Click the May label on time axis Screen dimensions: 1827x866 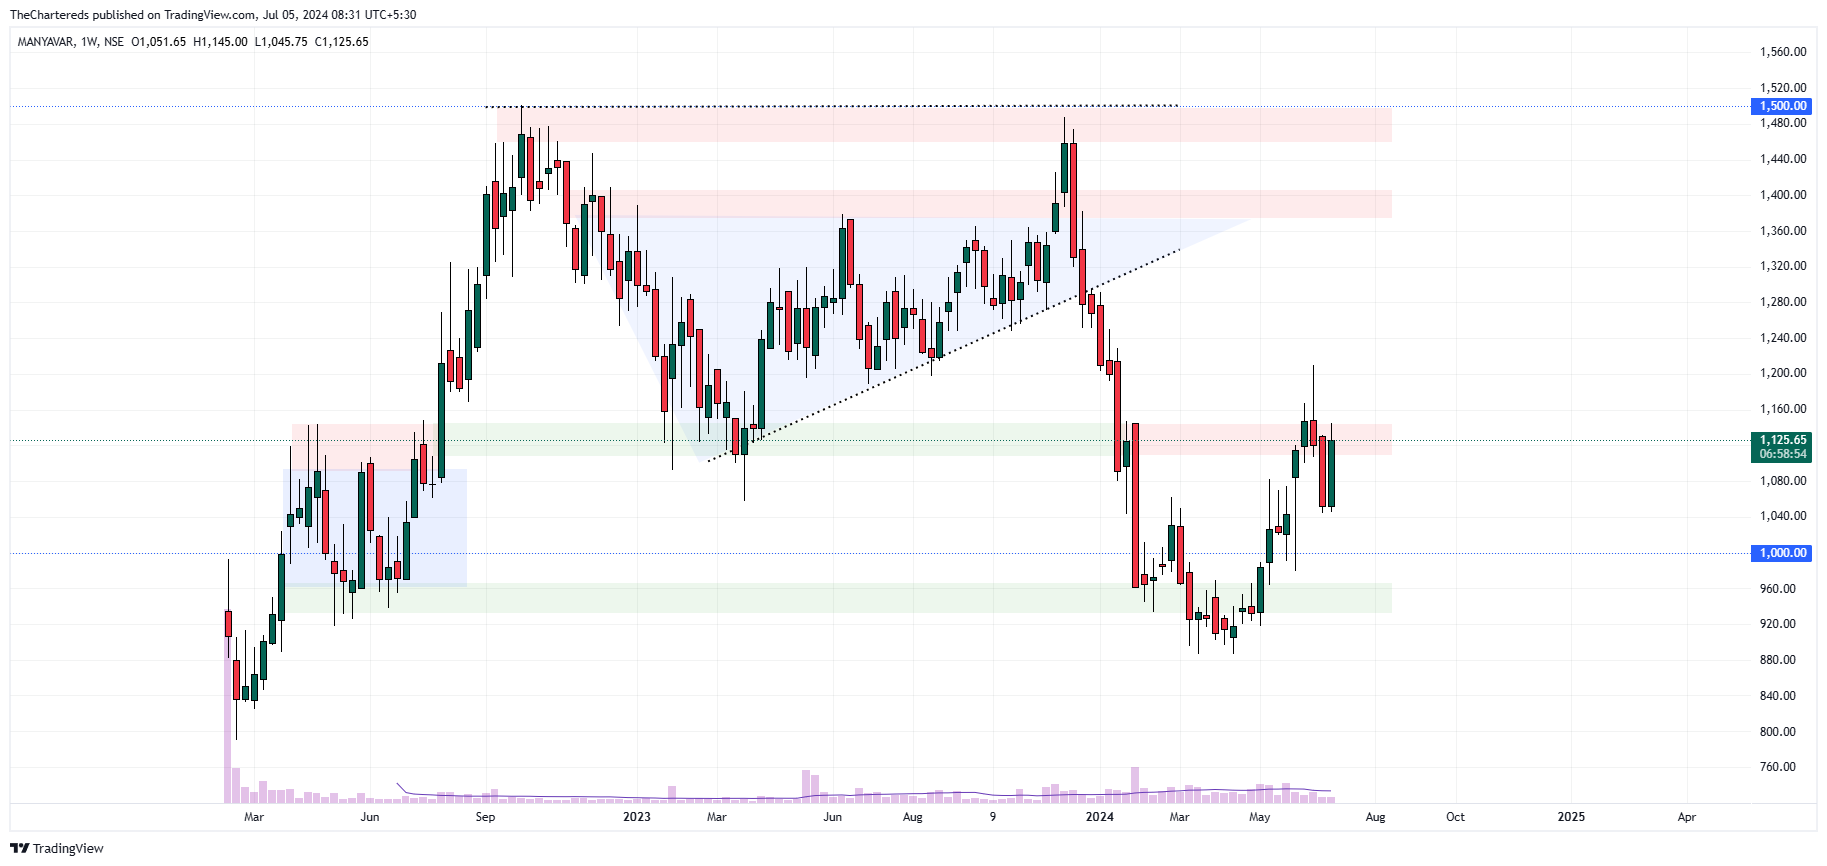[1260, 817]
